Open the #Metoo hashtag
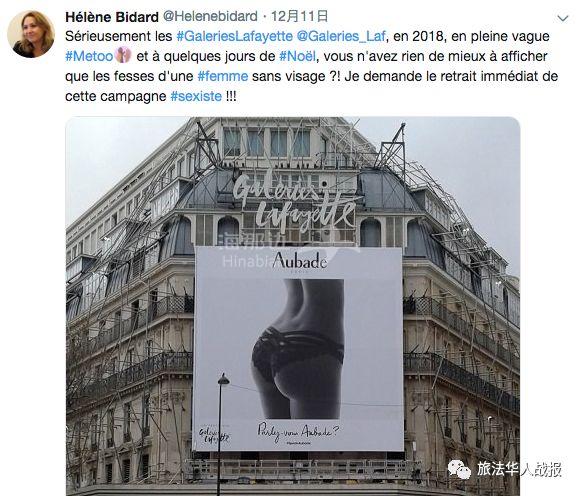 89,56
